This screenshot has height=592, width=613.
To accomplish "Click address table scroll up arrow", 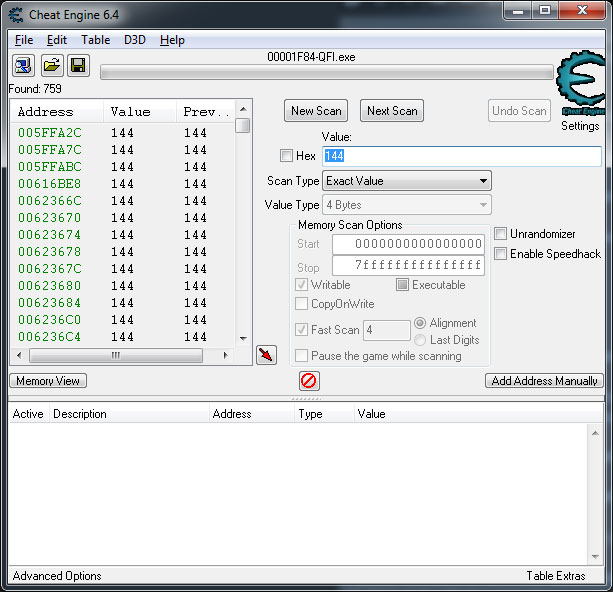I will 595,433.
